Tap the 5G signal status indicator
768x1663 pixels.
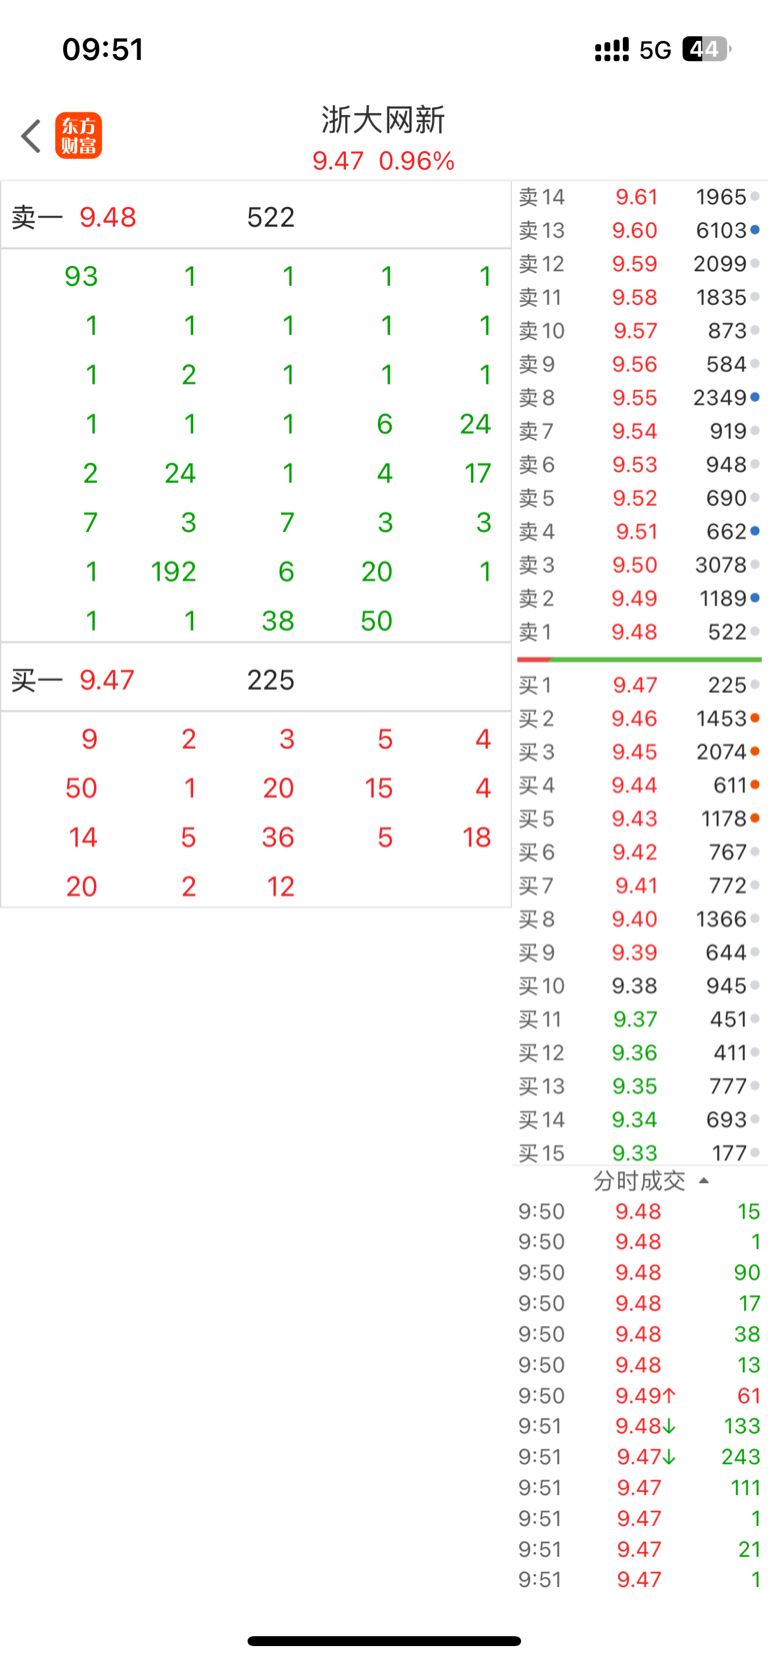click(x=655, y=50)
